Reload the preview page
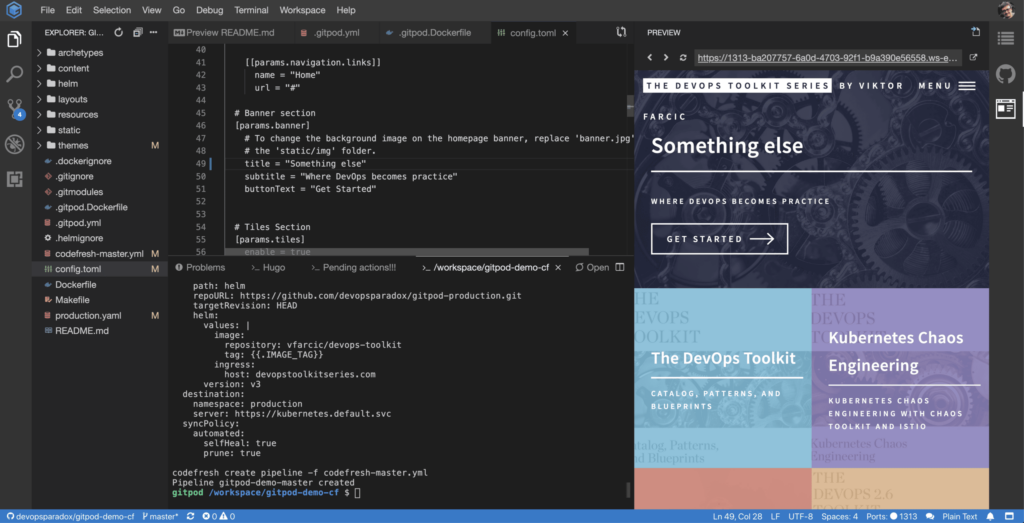Screen dimensions: 1024x523 click(683, 57)
